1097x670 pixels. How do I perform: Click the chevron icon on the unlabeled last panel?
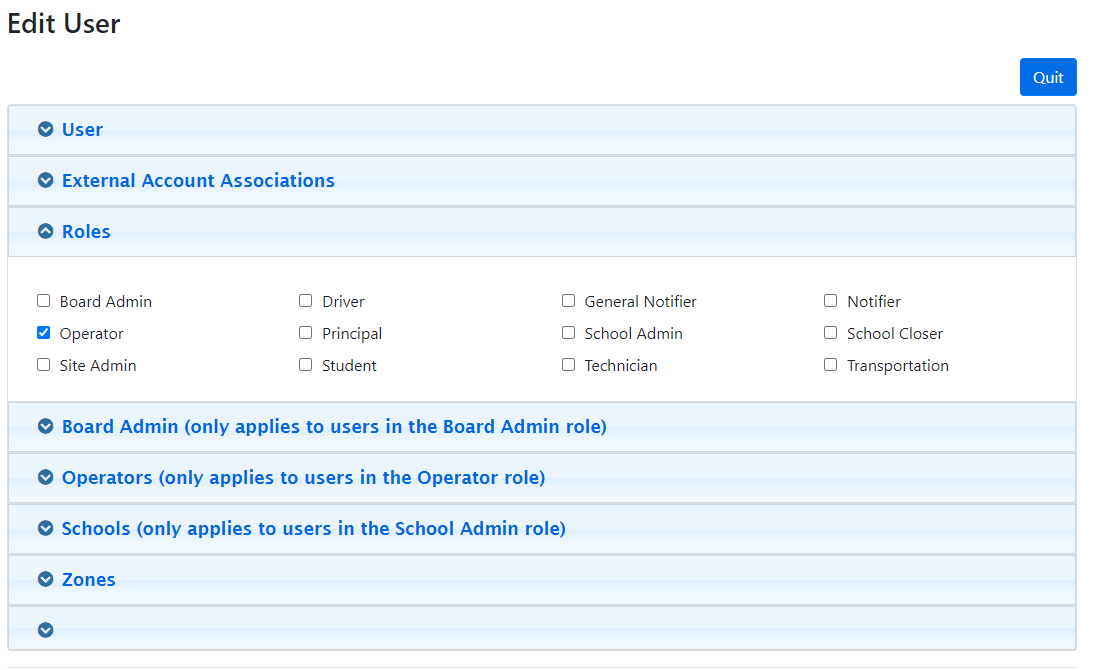pyautogui.click(x=45, y=630)
